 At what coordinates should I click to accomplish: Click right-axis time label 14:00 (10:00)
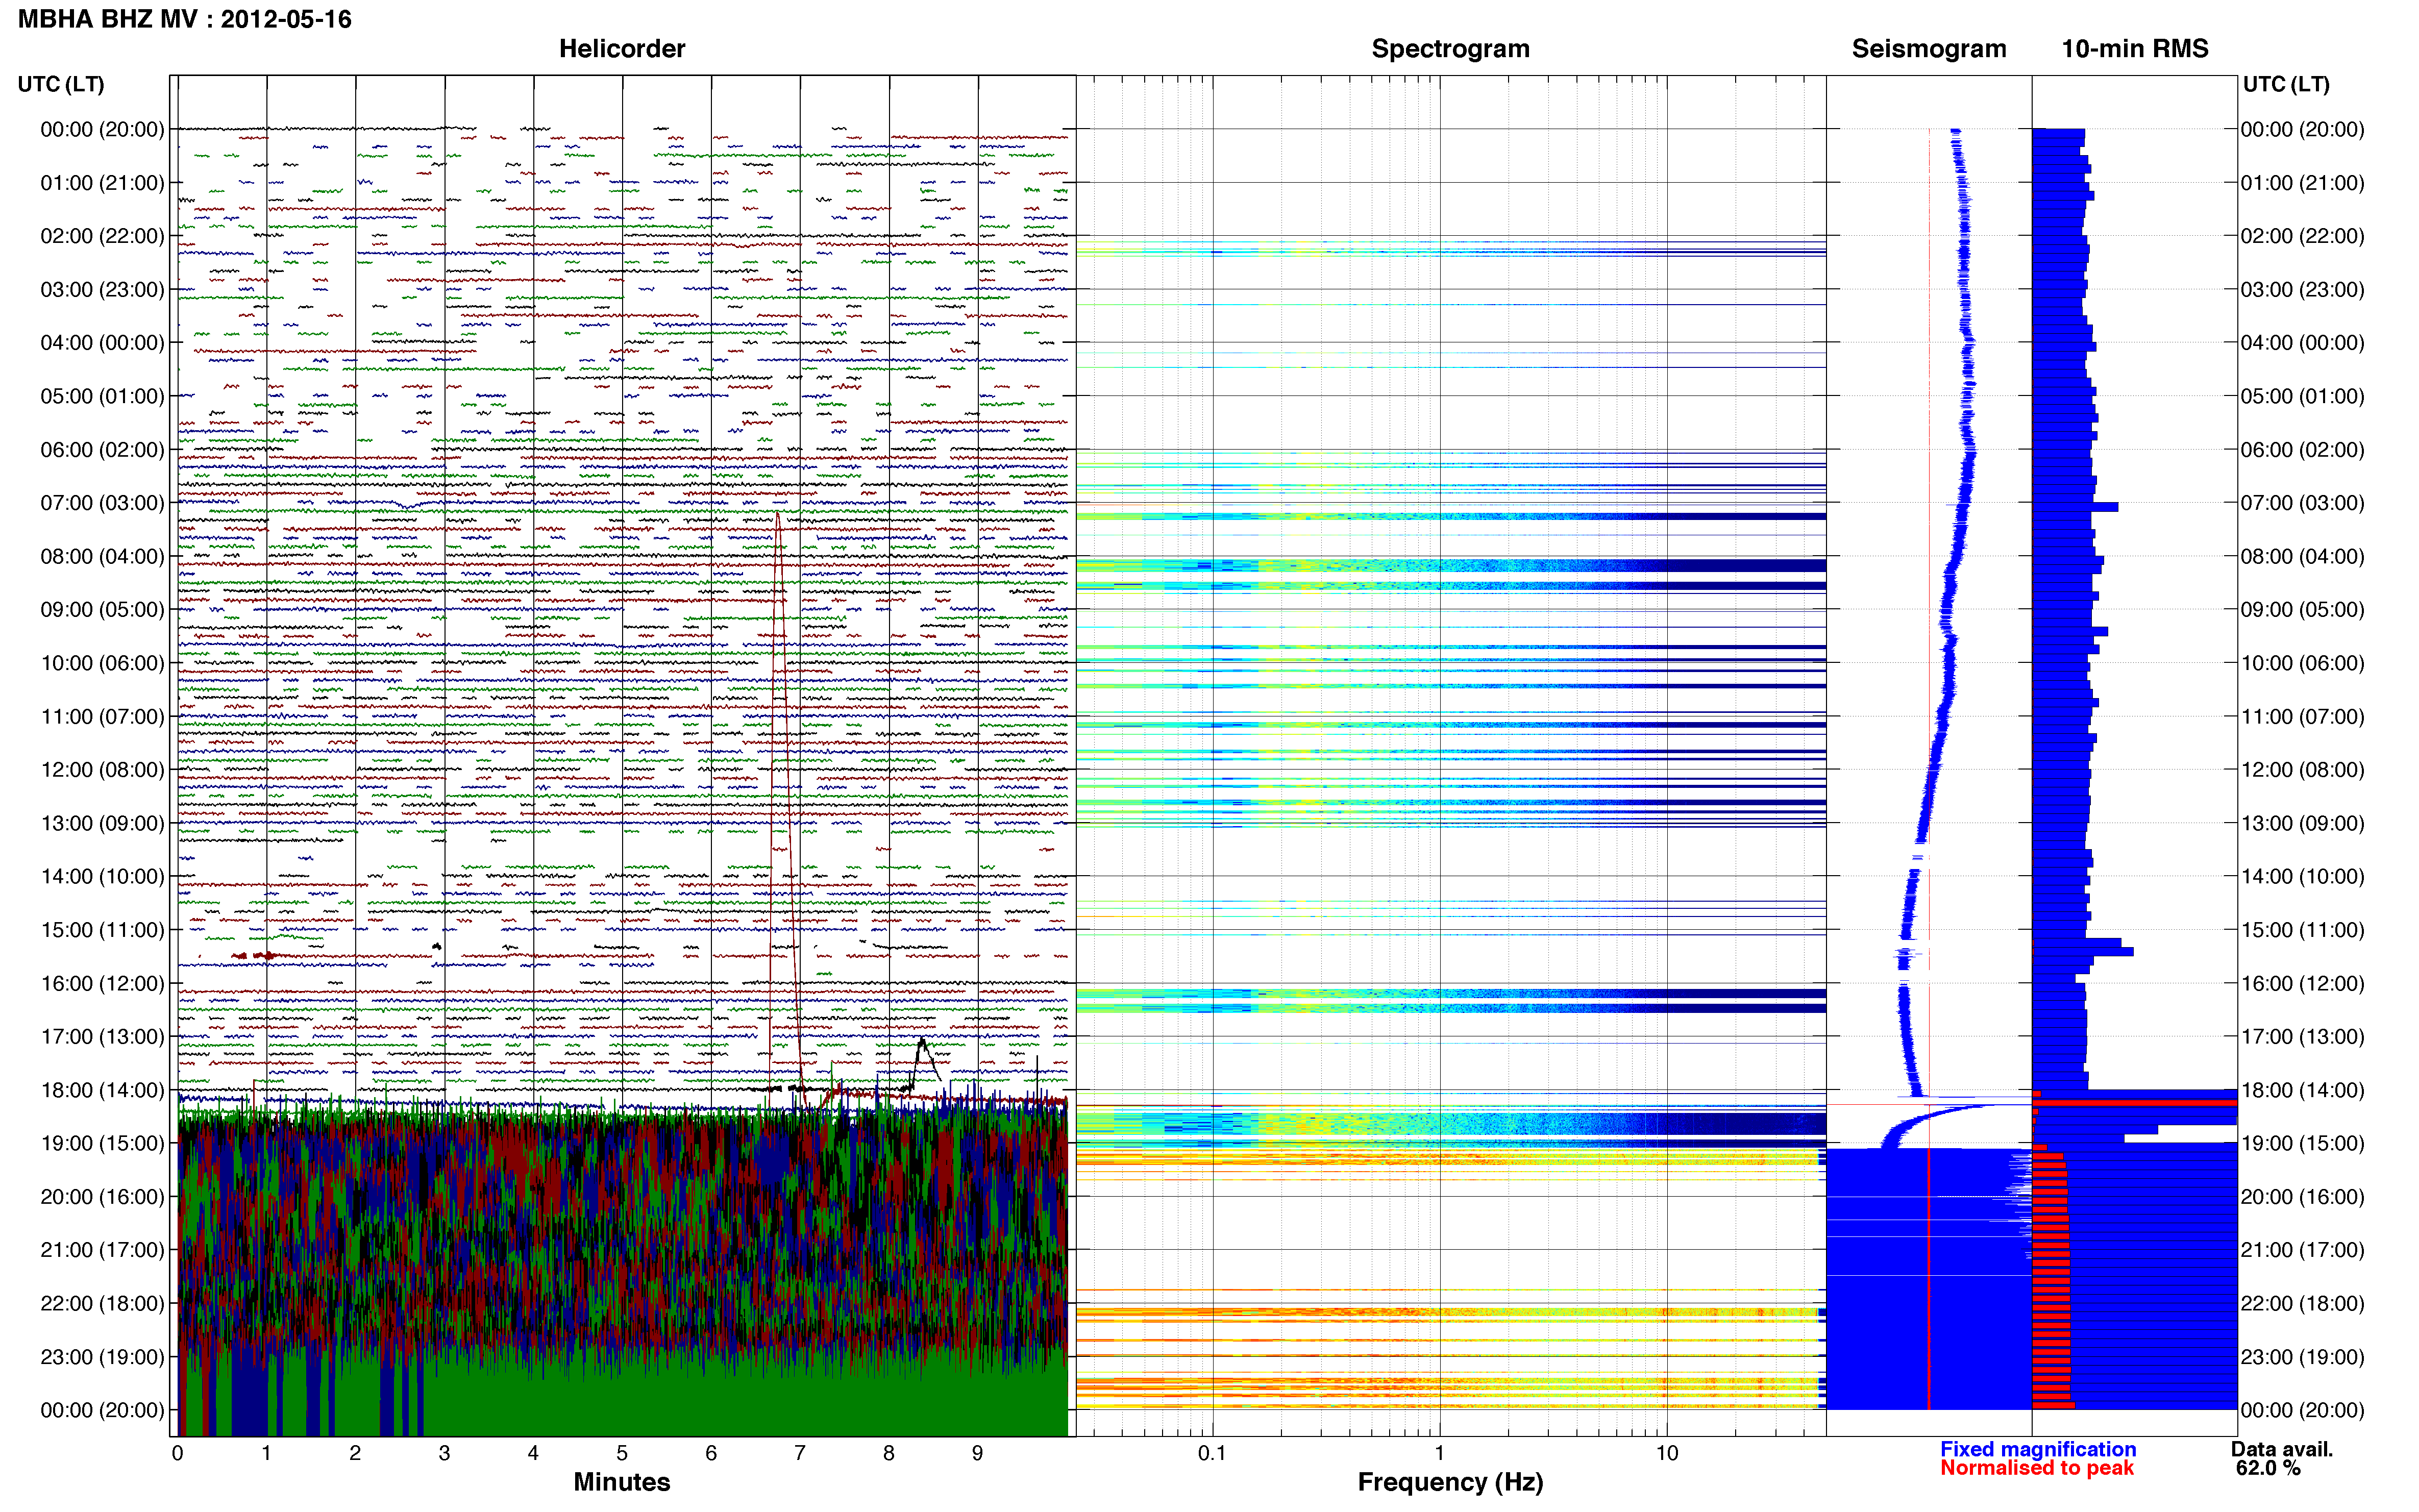click(2302, 877)
